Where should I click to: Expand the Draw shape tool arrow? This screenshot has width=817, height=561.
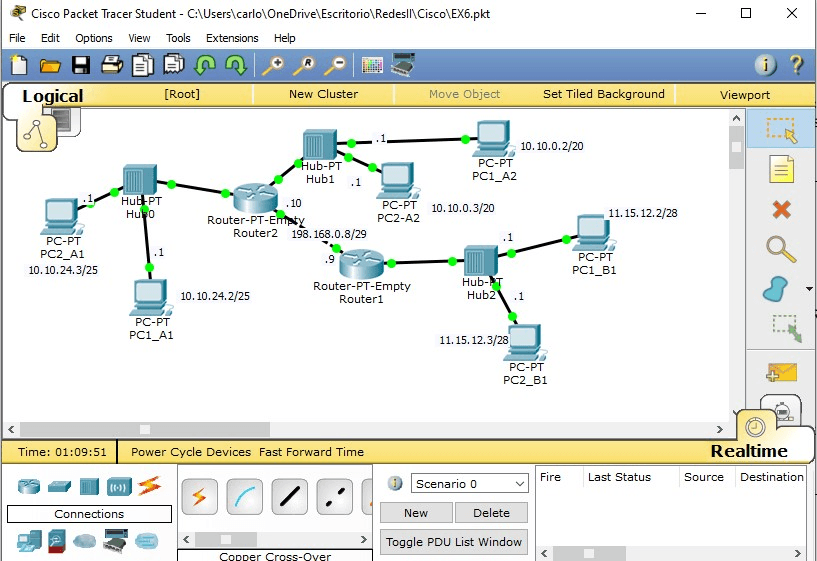click(809, 290)
